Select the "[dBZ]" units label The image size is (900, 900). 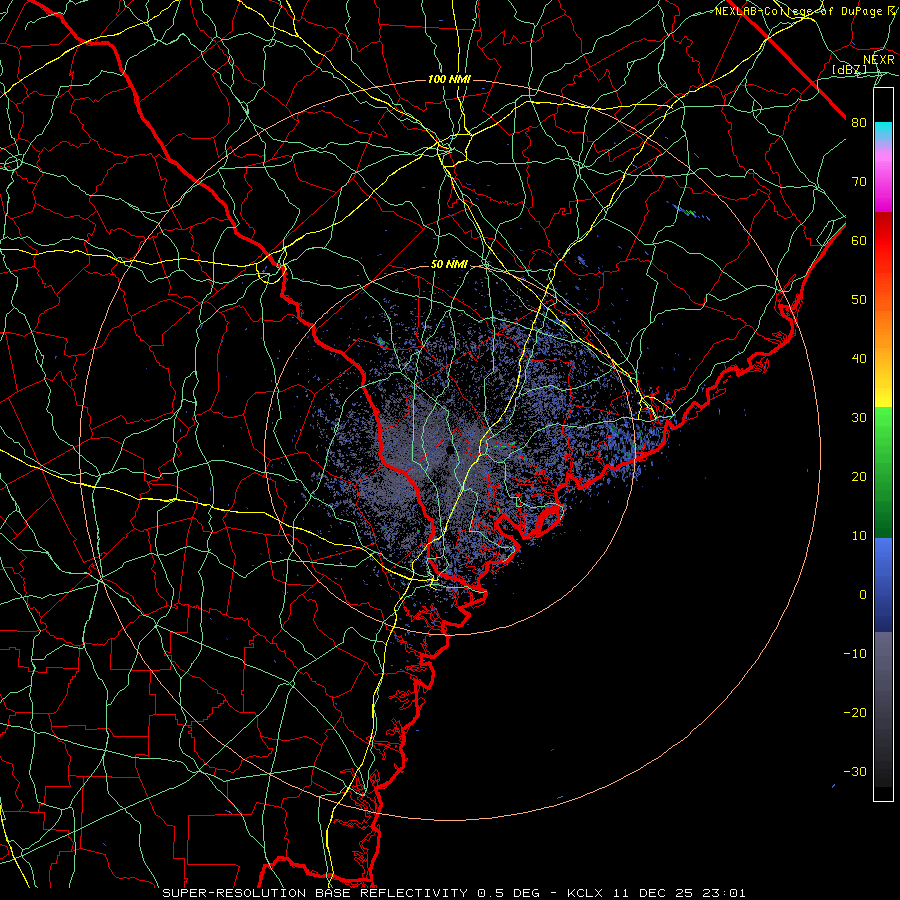click(x=849, y=69)
